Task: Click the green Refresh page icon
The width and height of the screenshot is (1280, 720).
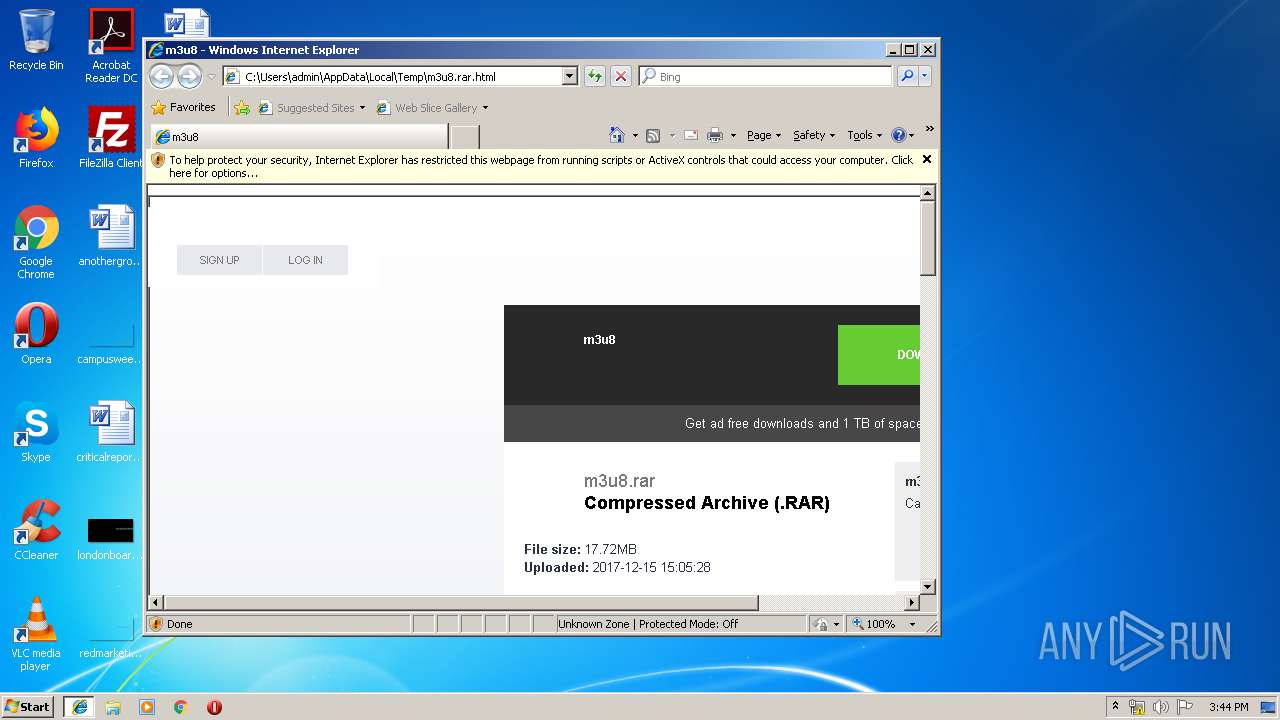Action: click(x=595, y=76)
